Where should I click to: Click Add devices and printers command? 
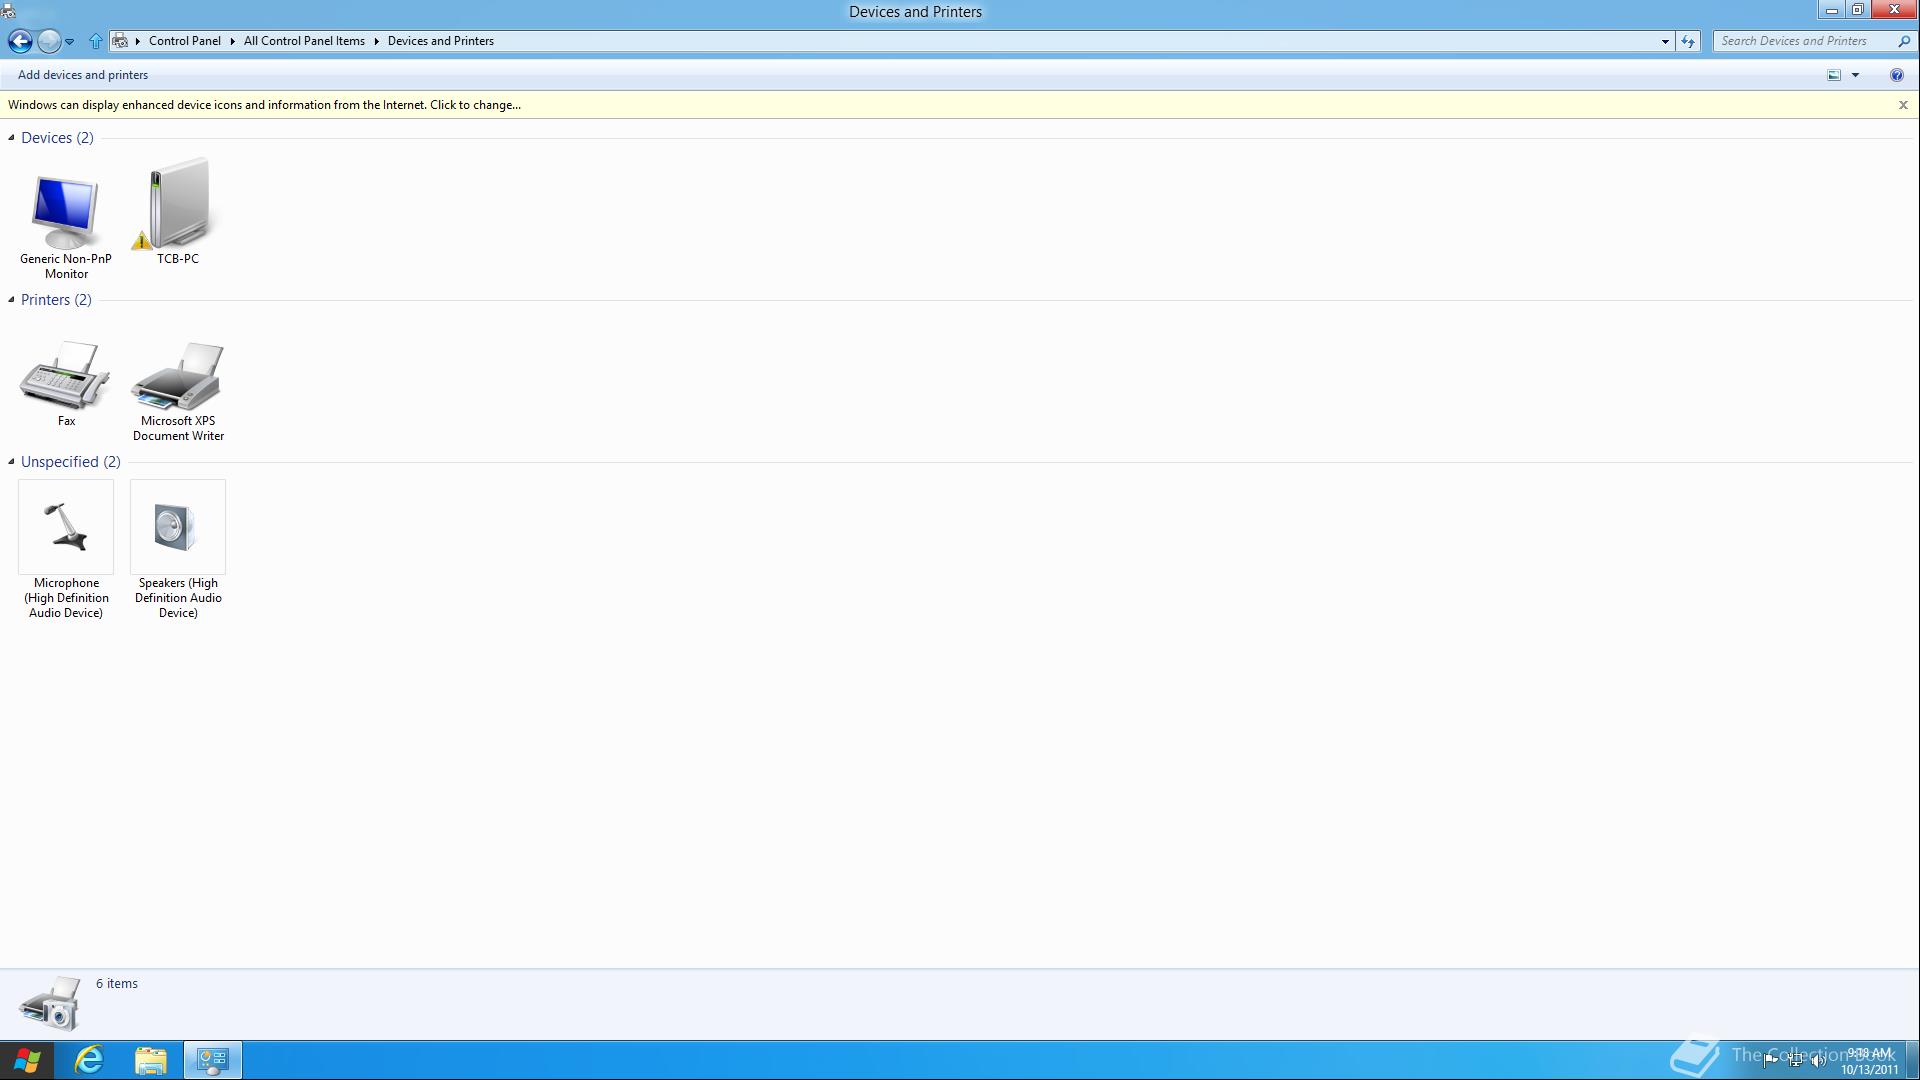[83, 75]
